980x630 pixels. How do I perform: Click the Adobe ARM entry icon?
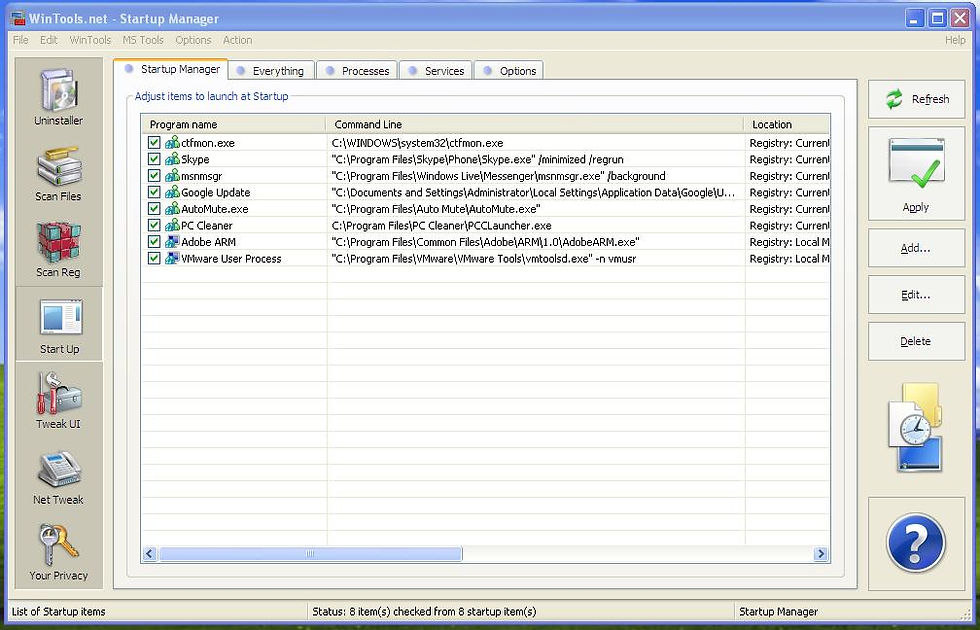pos(172,242)
